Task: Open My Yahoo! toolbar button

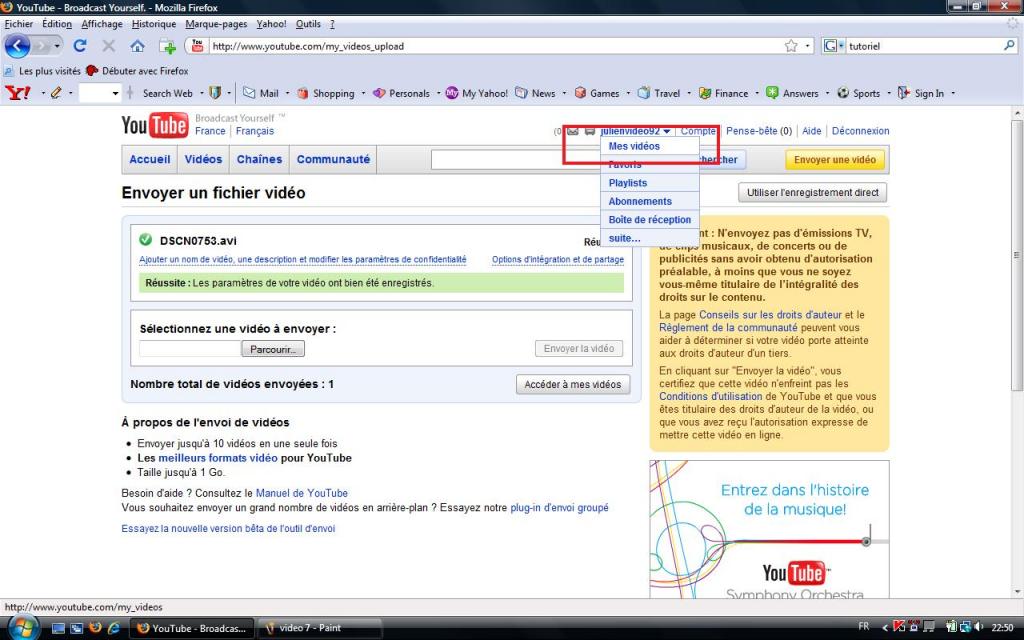Action: click(477, 93)
